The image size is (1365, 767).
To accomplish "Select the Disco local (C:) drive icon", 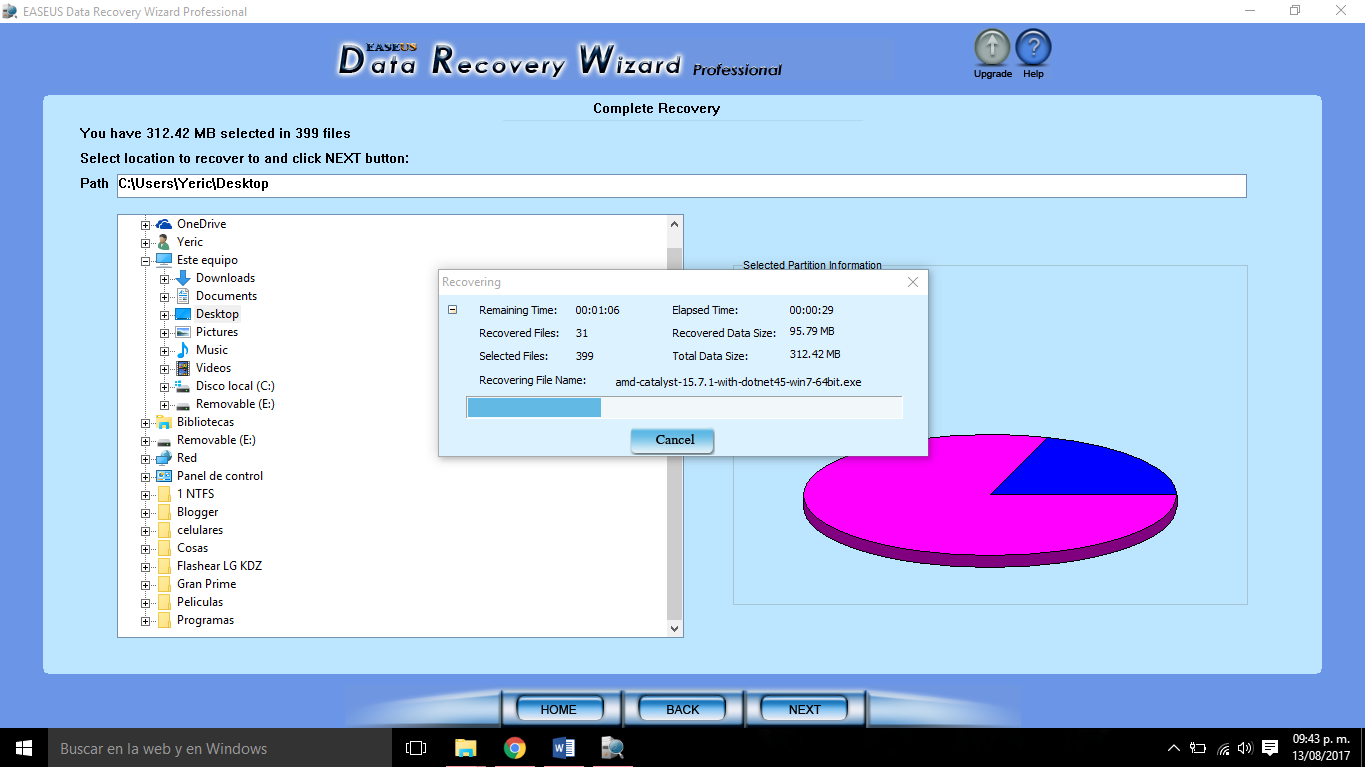I will (x=183, y=386).
